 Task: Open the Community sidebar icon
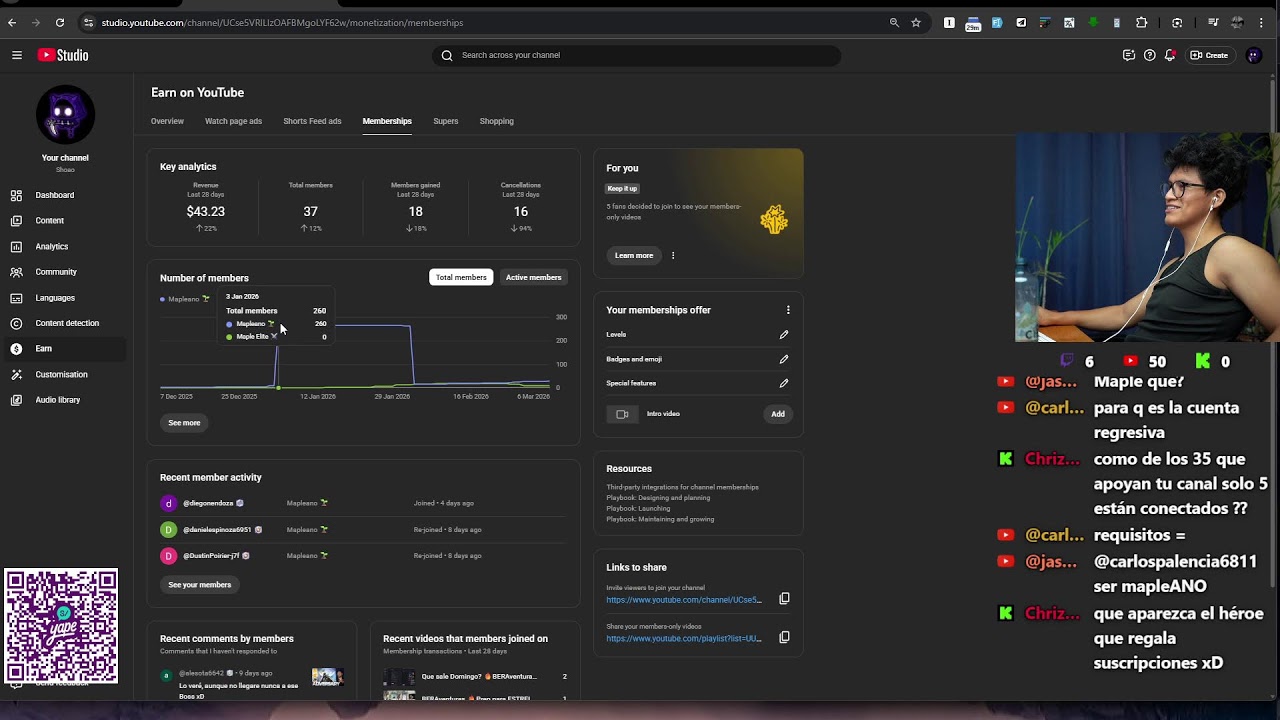[x=16, y=272]
